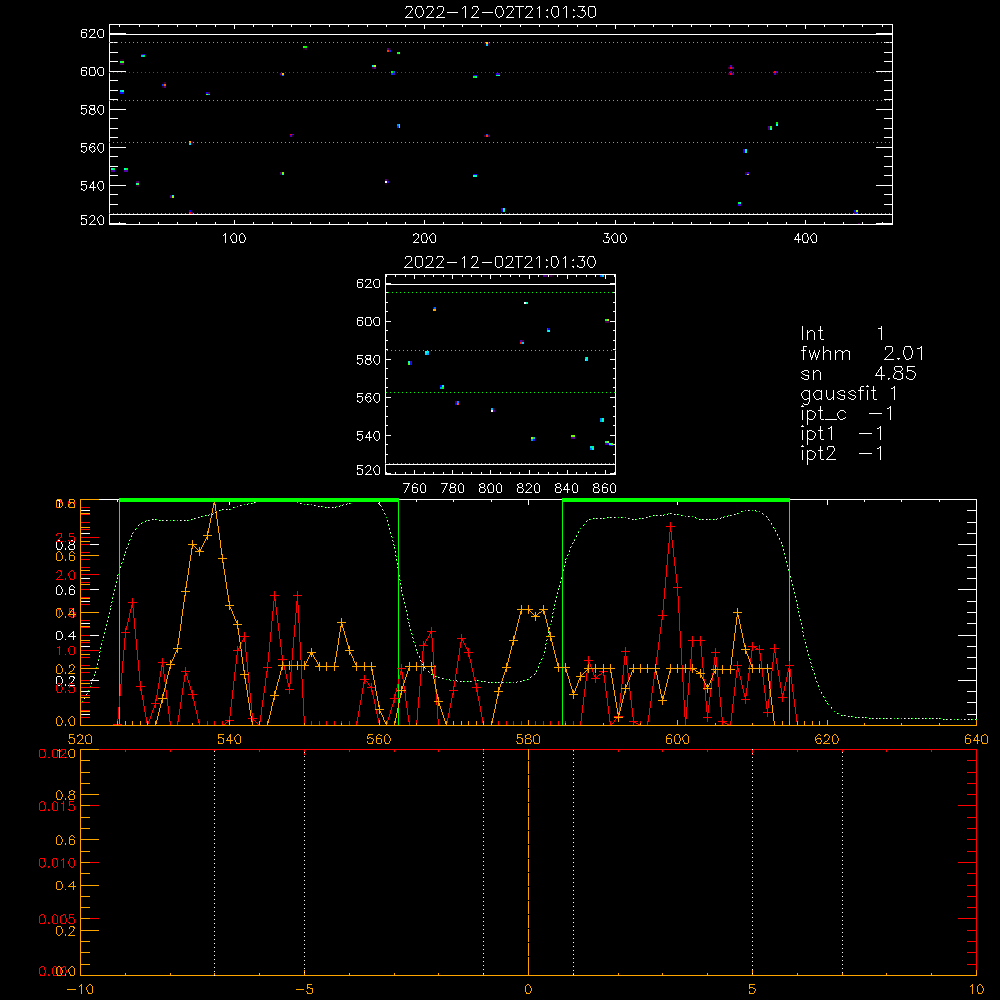This screenshot has height=1000, width=1000.
Task: Click x-axis tick label -10 on bottom plot
Action: pos(80,989)
